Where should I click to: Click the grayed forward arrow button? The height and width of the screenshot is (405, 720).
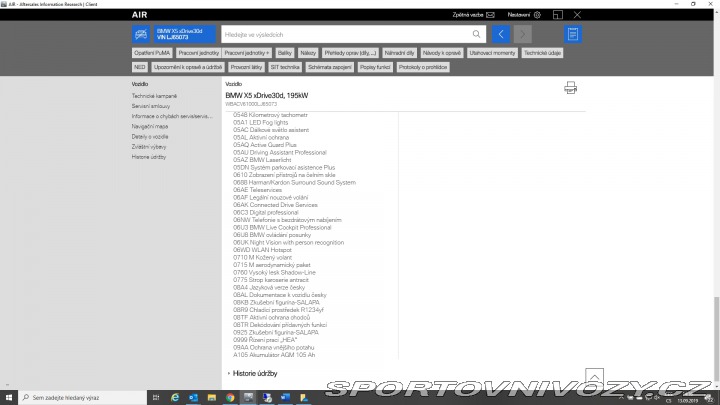coord(523,35)
